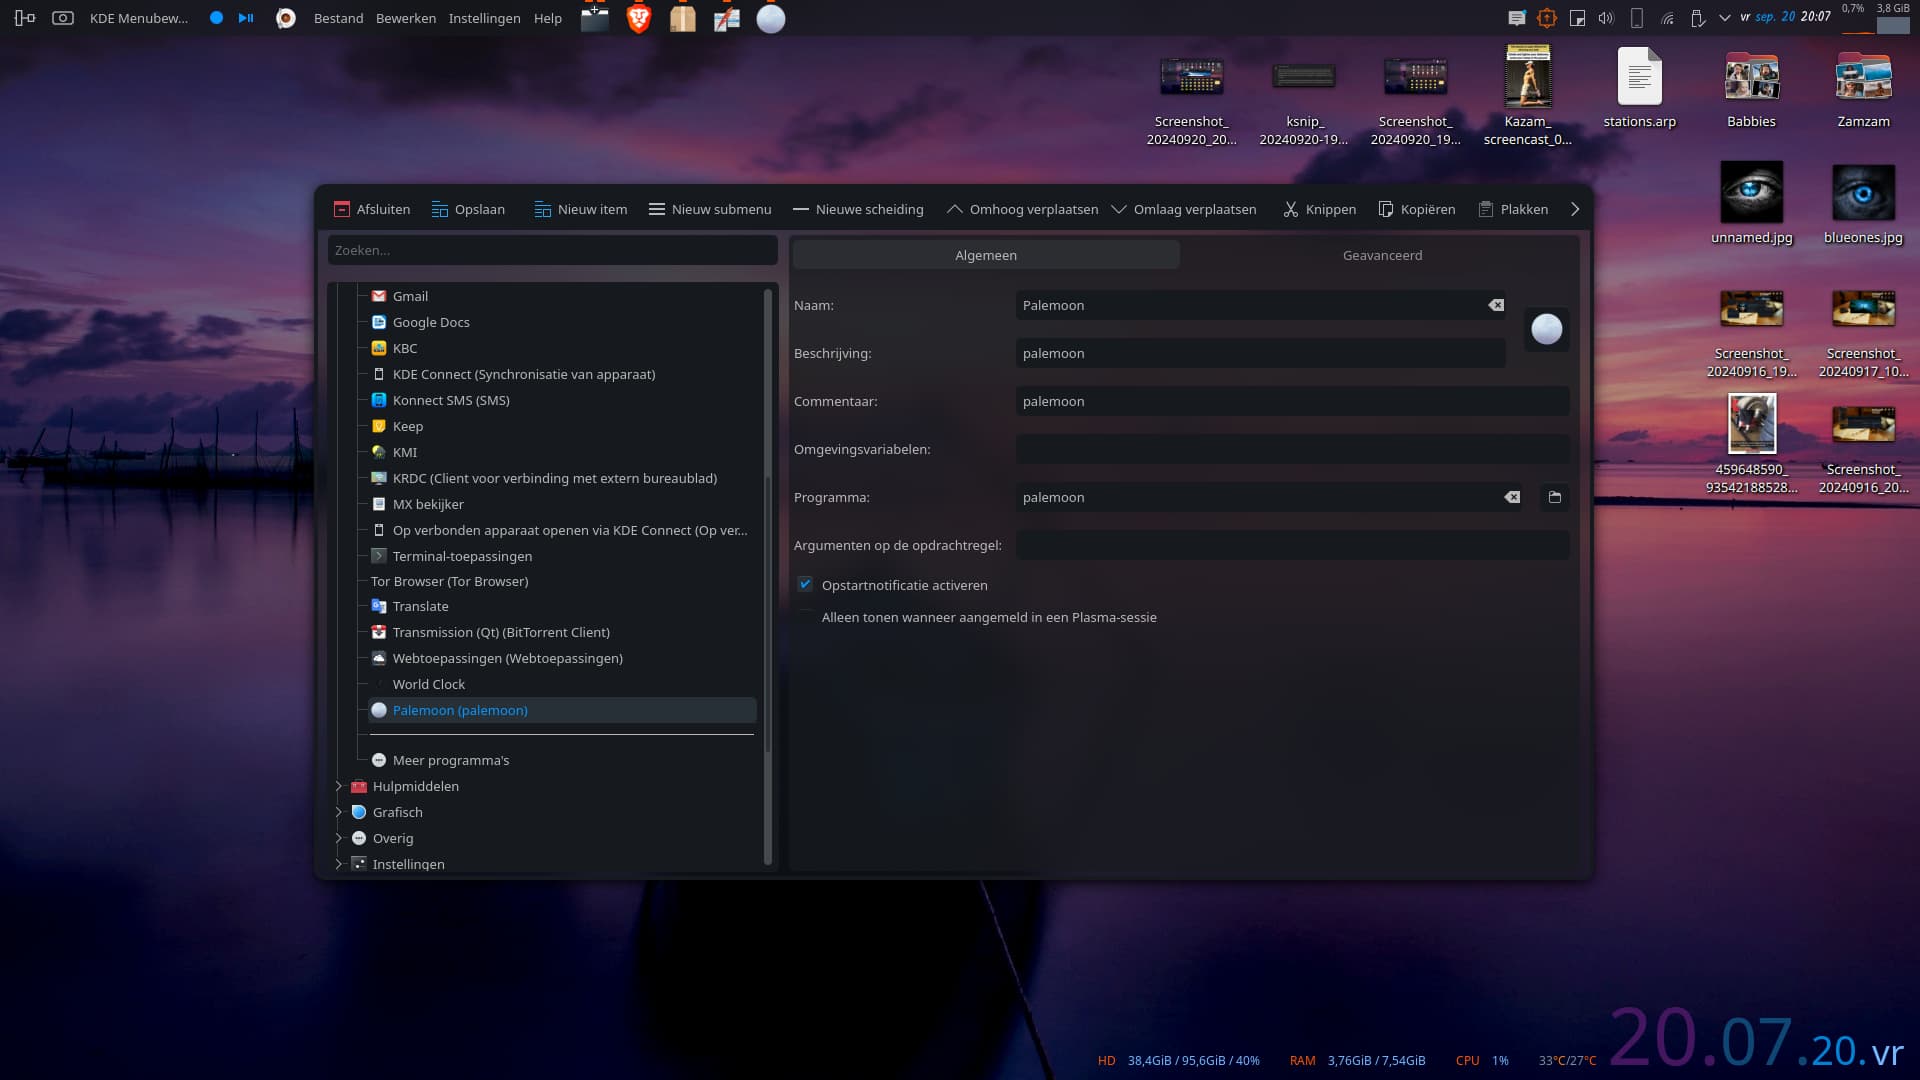Open the Instellingen menu
1920x1080 pixels.
click(x=484, y=18)
